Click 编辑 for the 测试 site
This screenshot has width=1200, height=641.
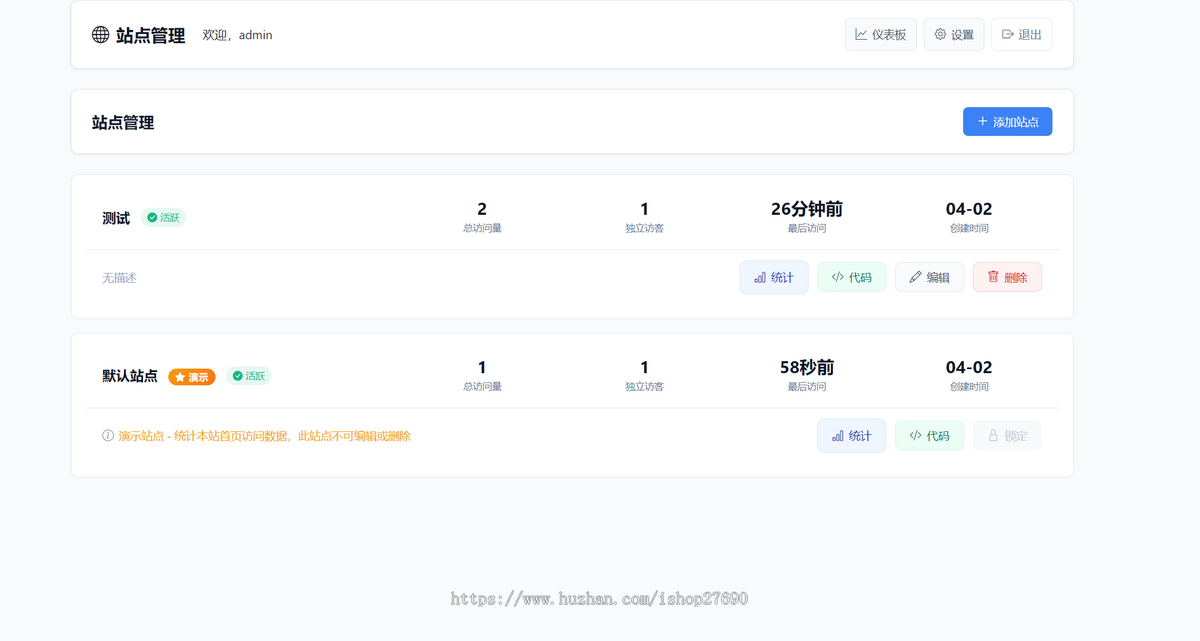coord(930,277)
